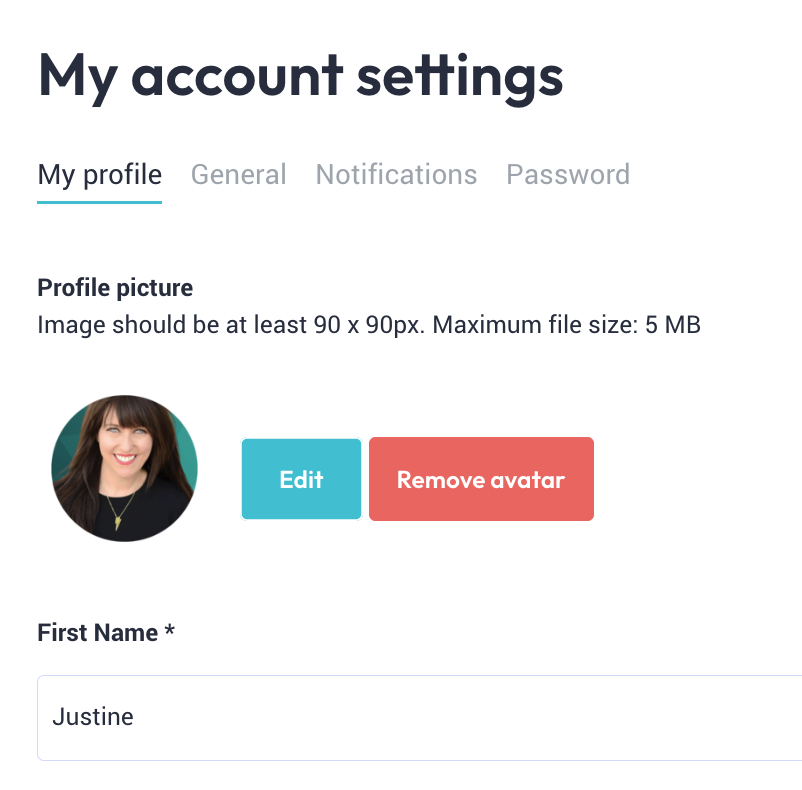Click the red Remove avatar button
802x790 pixels.
481,479
